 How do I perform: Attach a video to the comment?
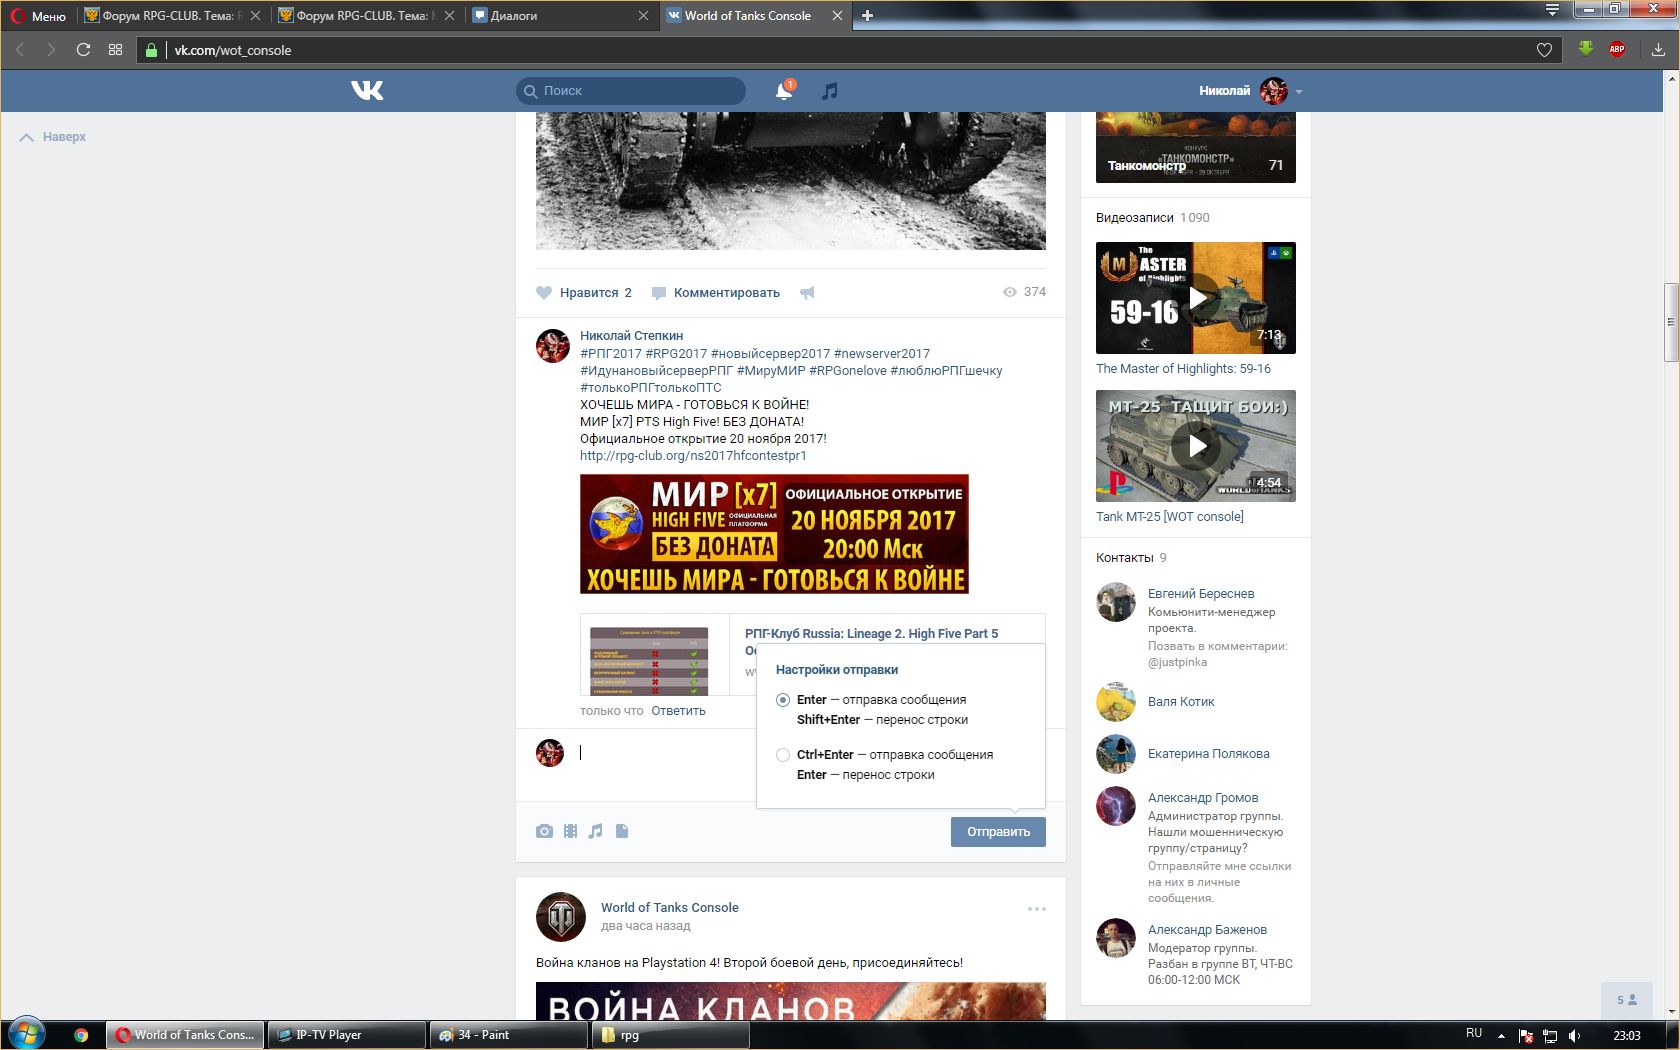coord(570,831)
